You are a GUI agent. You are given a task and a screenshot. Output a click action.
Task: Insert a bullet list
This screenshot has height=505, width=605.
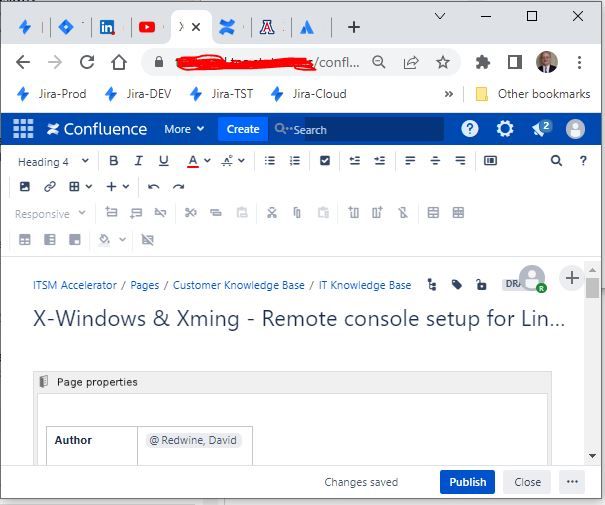(270, 161)
